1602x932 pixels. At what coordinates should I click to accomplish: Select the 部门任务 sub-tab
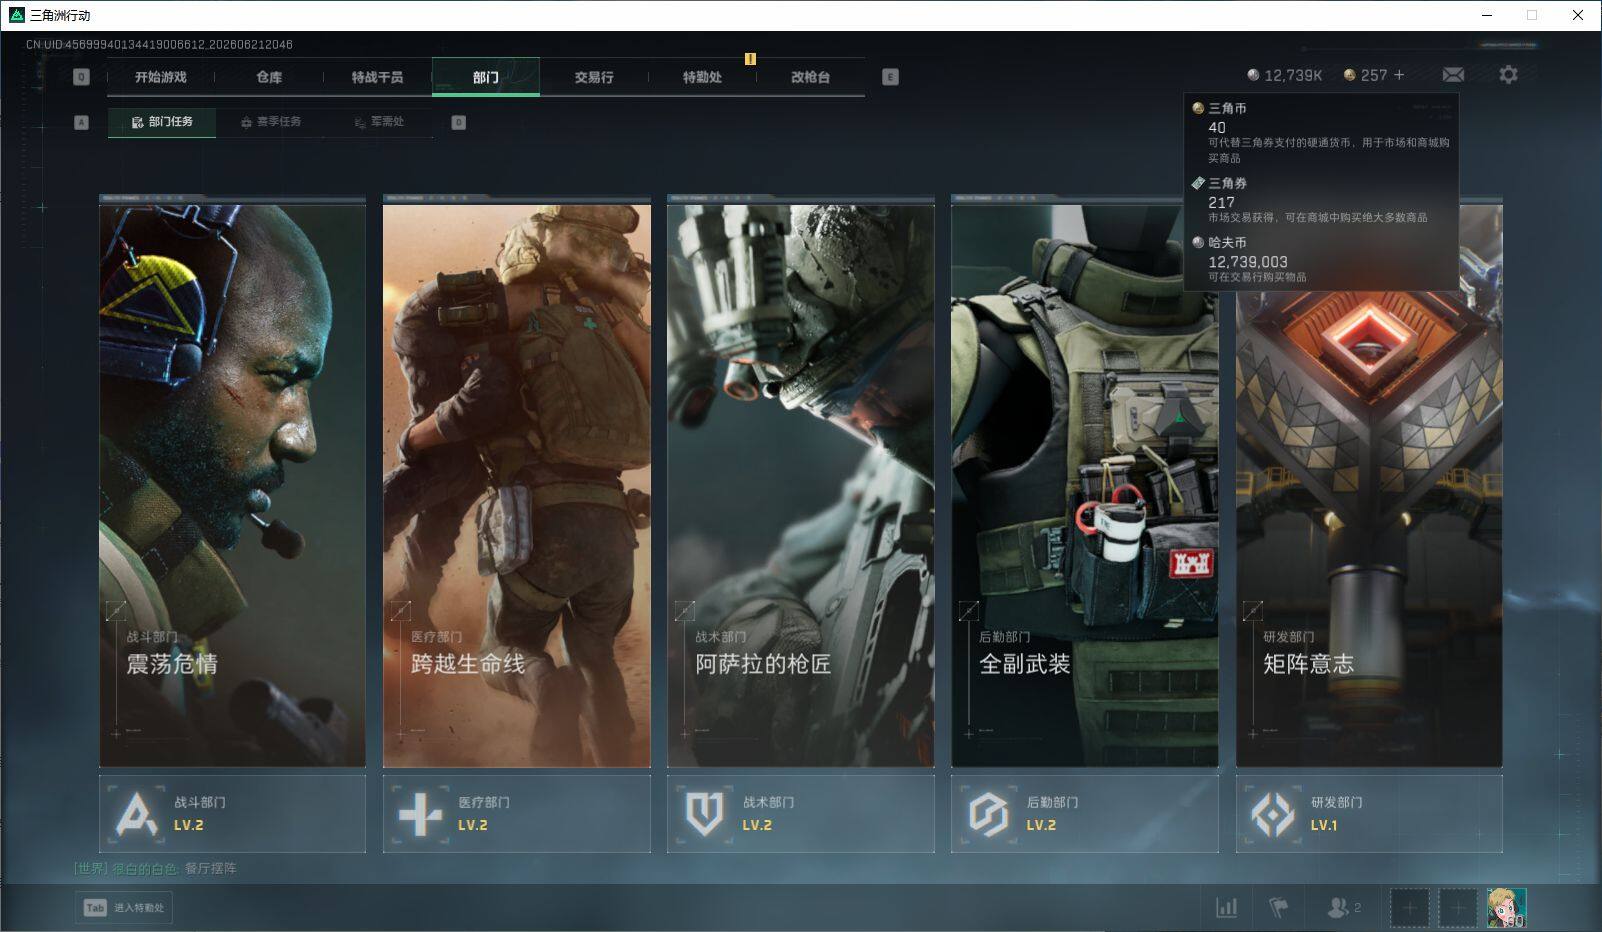162,122
